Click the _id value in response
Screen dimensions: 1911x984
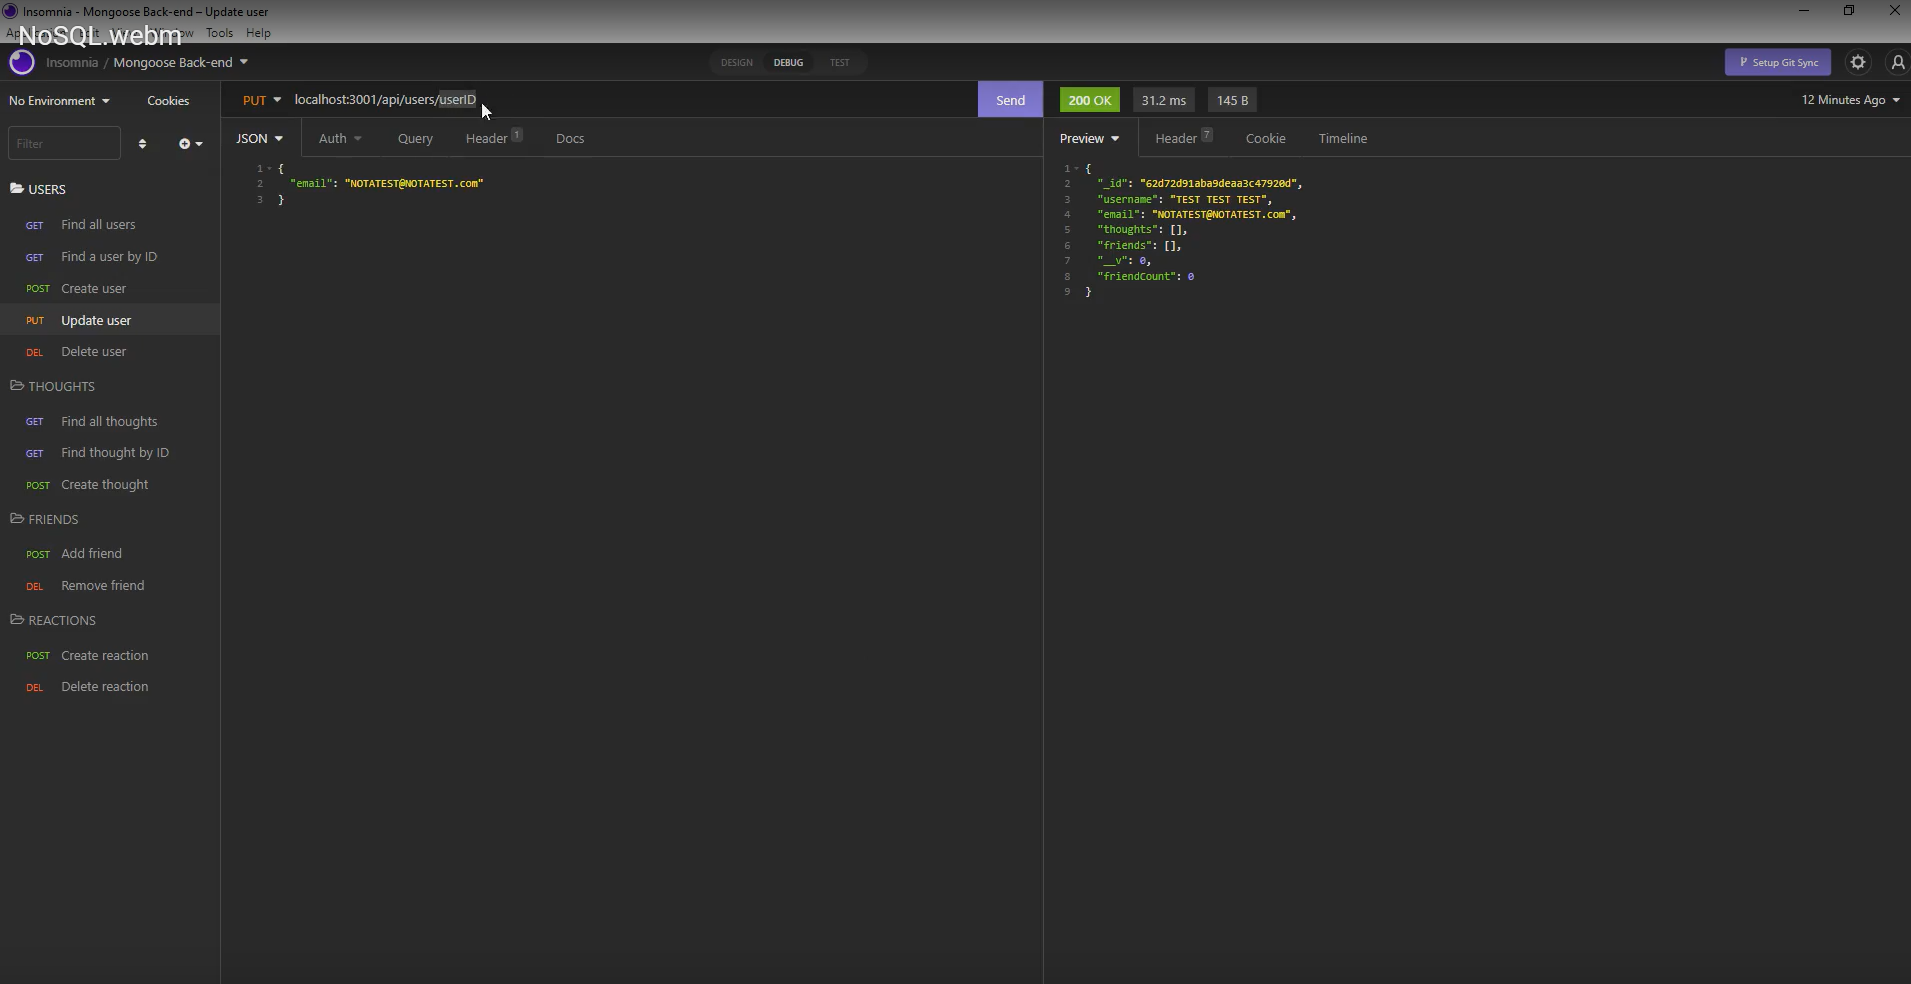1218,184
